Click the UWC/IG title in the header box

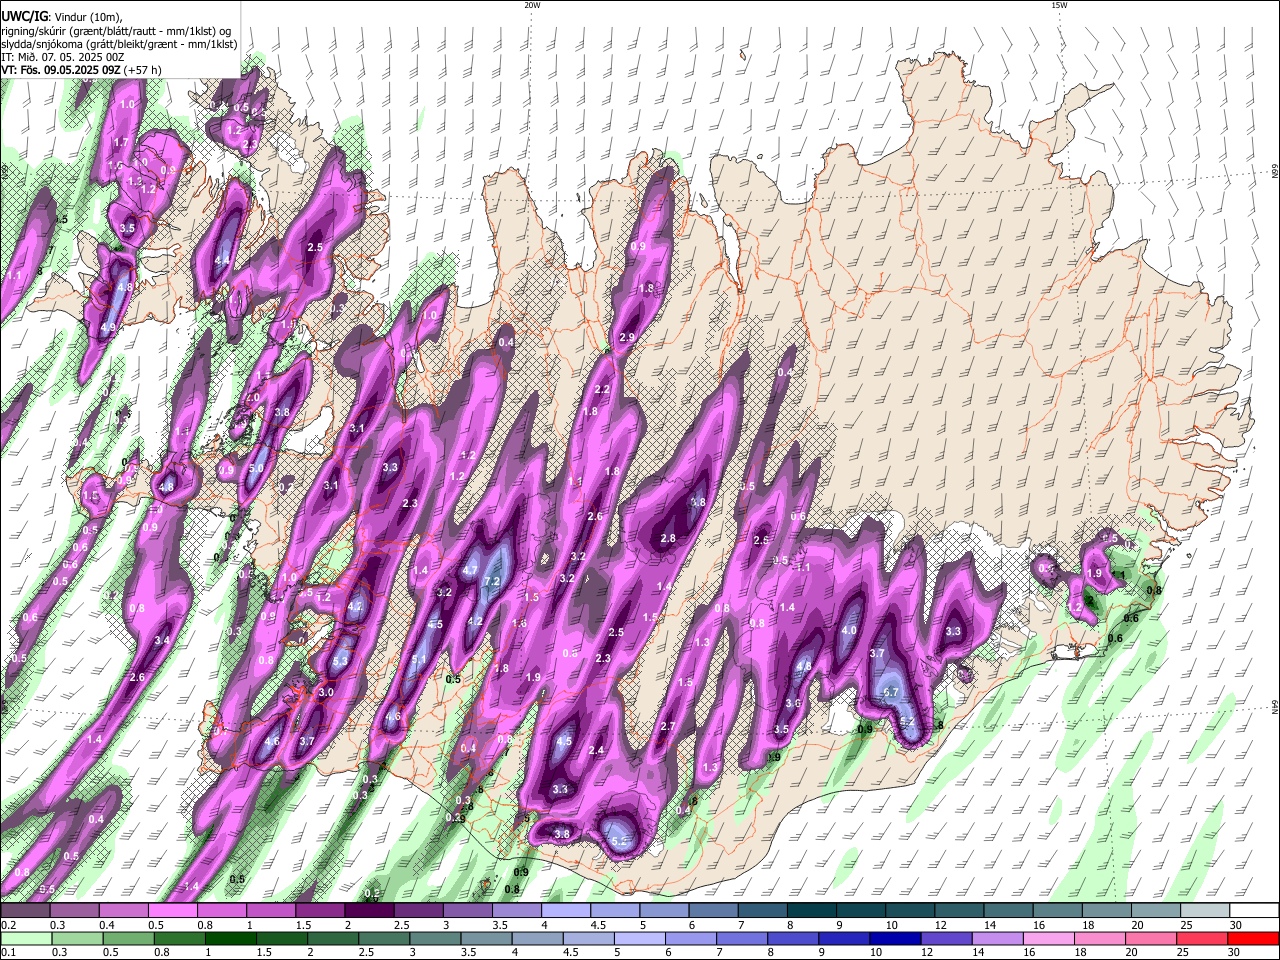click(24, 15)
